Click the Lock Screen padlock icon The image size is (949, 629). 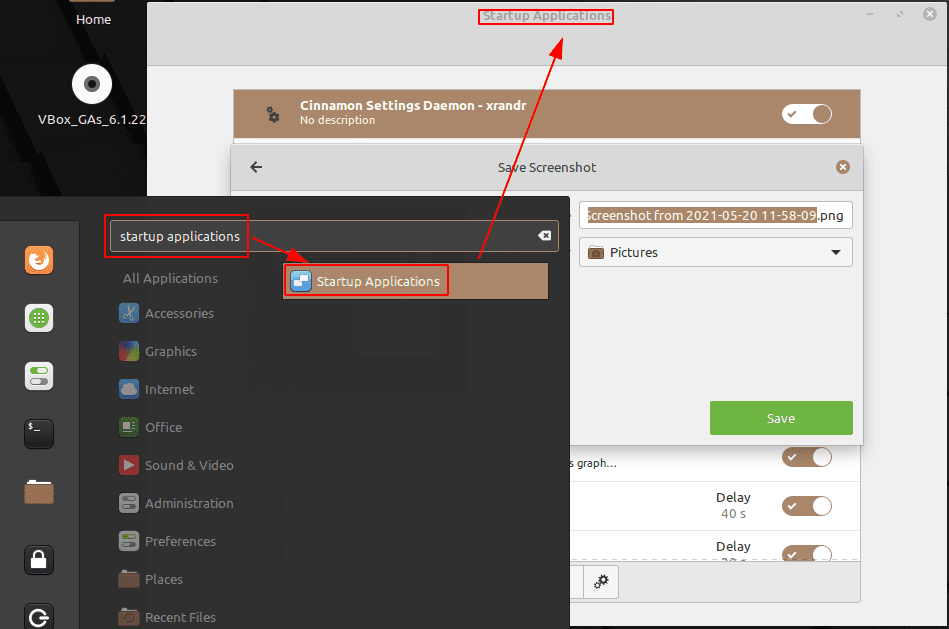[x=39, y=560]
